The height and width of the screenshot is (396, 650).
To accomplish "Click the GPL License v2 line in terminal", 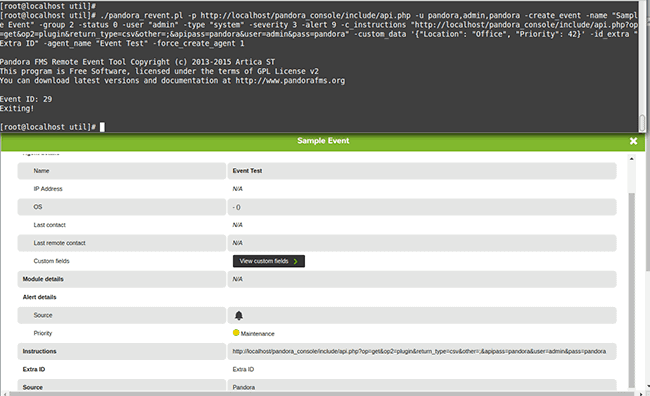I will (x=159, y=71).
